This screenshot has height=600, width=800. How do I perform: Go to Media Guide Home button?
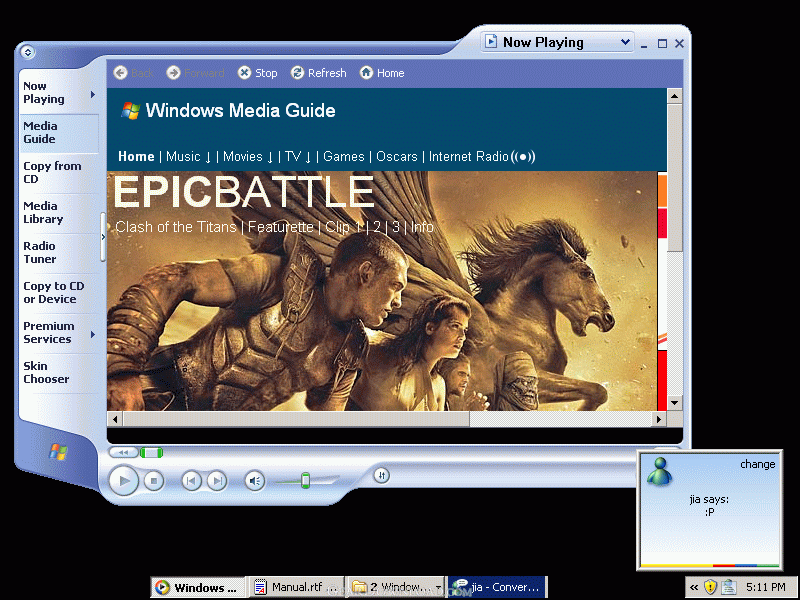point(382,73)
